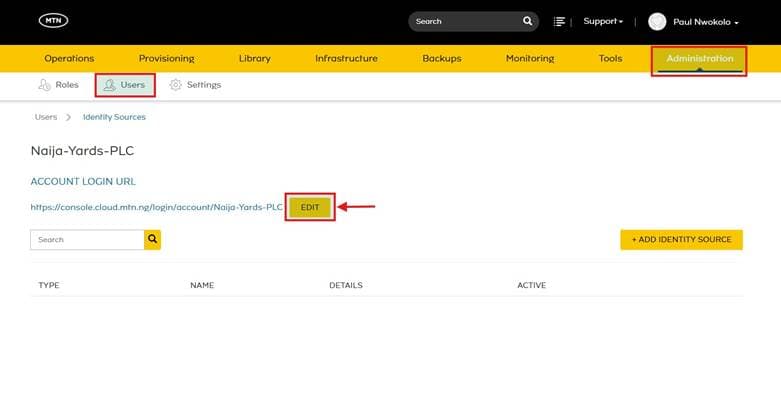Click the yellow magnifier button next to identity search
Viewport: 781px width, 410px height.
152,240
